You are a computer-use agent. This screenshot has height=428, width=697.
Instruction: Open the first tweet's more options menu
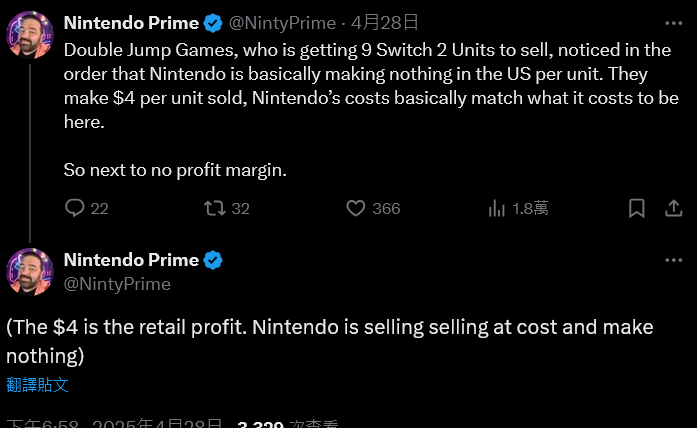click(x=674, y=22)
